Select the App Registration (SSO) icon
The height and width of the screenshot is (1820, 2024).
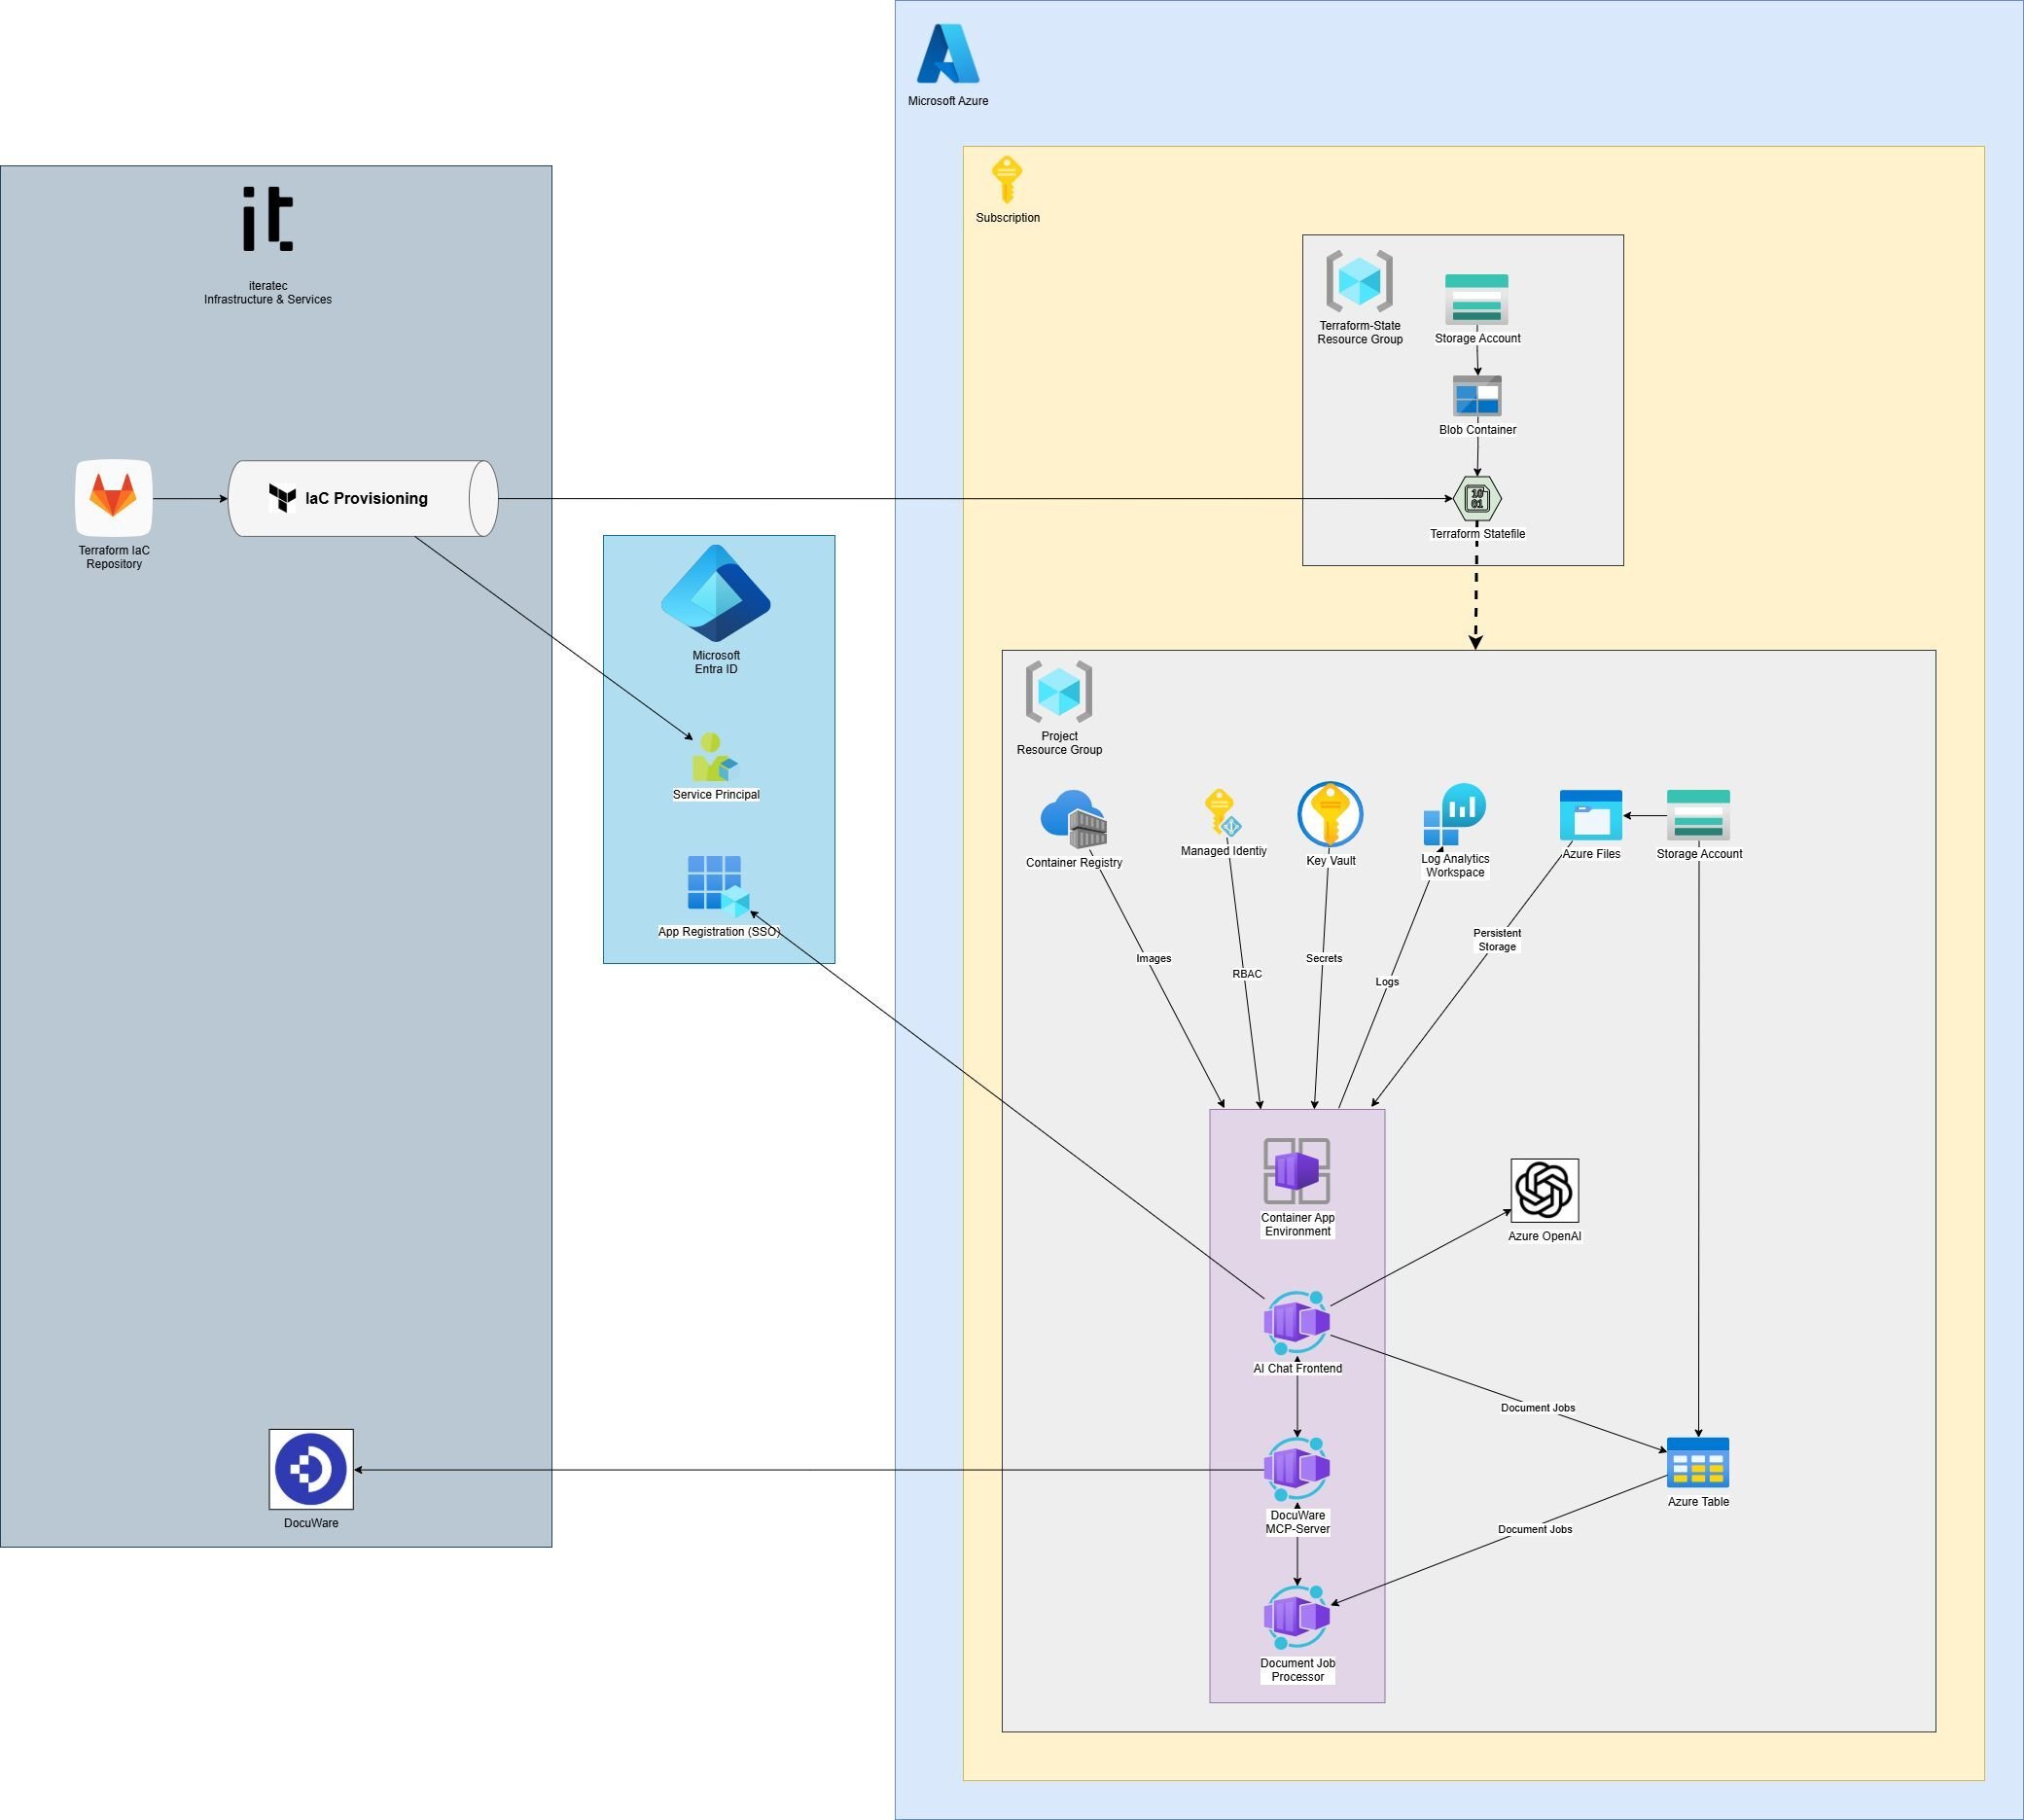click(x=718, y=886)
